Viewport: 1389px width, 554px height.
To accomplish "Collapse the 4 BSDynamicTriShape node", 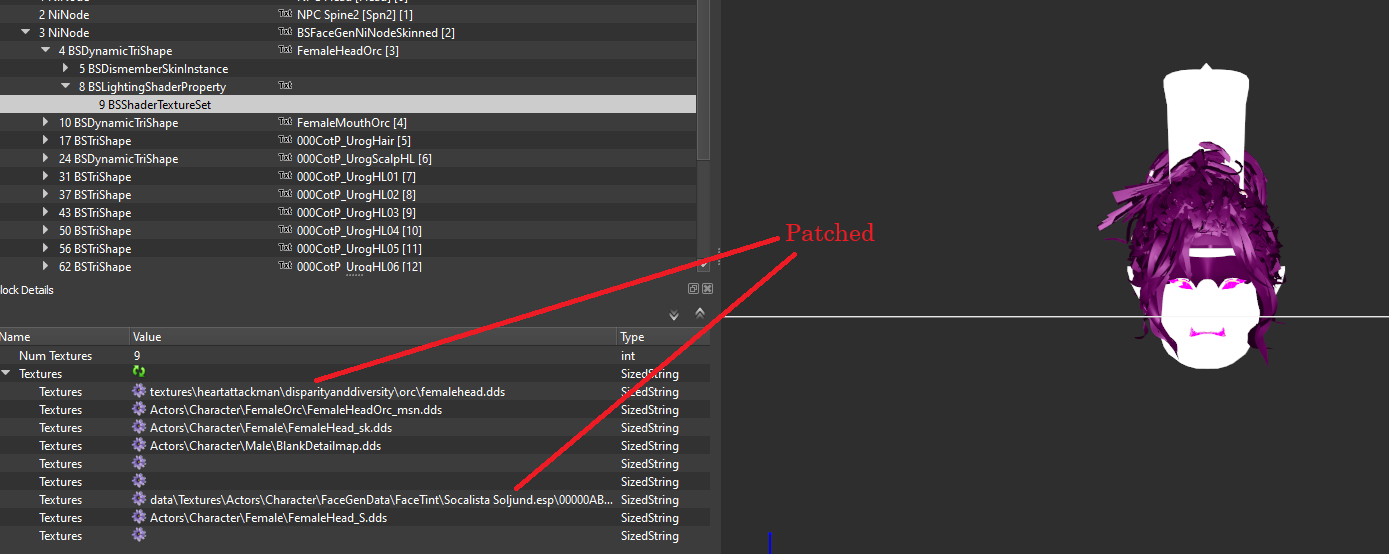I will [x=46, y=51].
